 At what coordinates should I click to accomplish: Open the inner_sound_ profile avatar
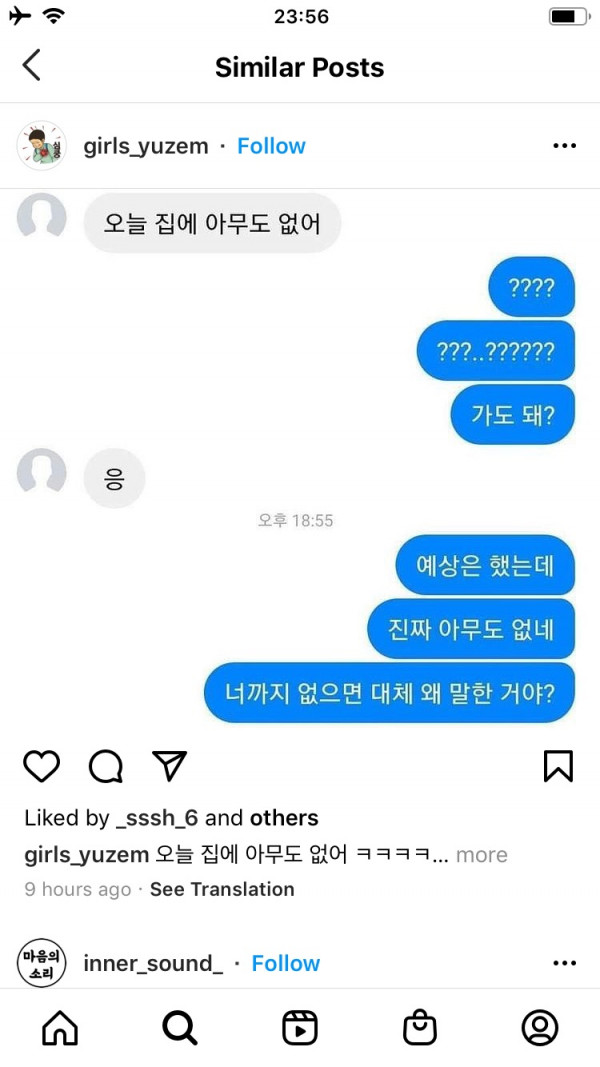tap(41, 963)
